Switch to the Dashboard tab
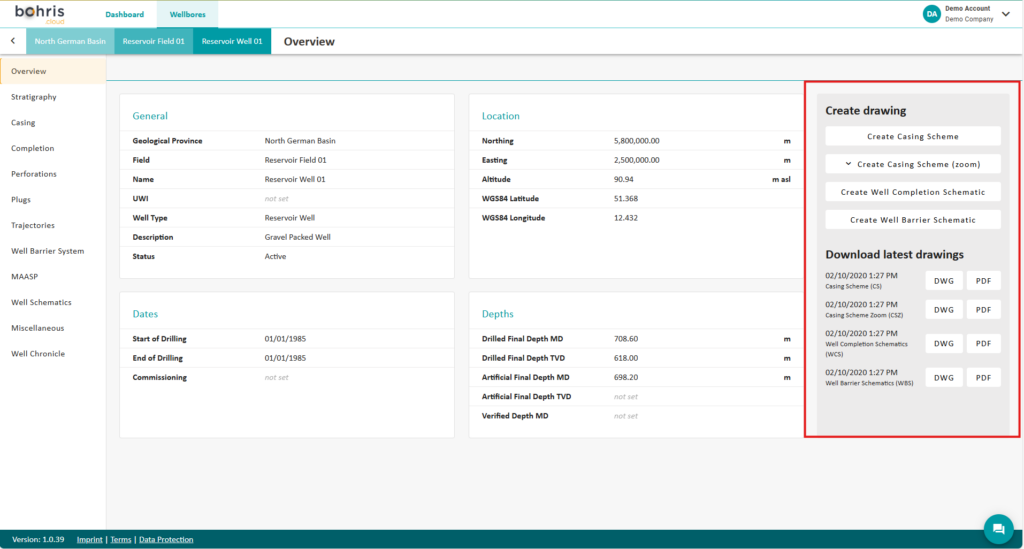1024x549 pixels. 125,14
